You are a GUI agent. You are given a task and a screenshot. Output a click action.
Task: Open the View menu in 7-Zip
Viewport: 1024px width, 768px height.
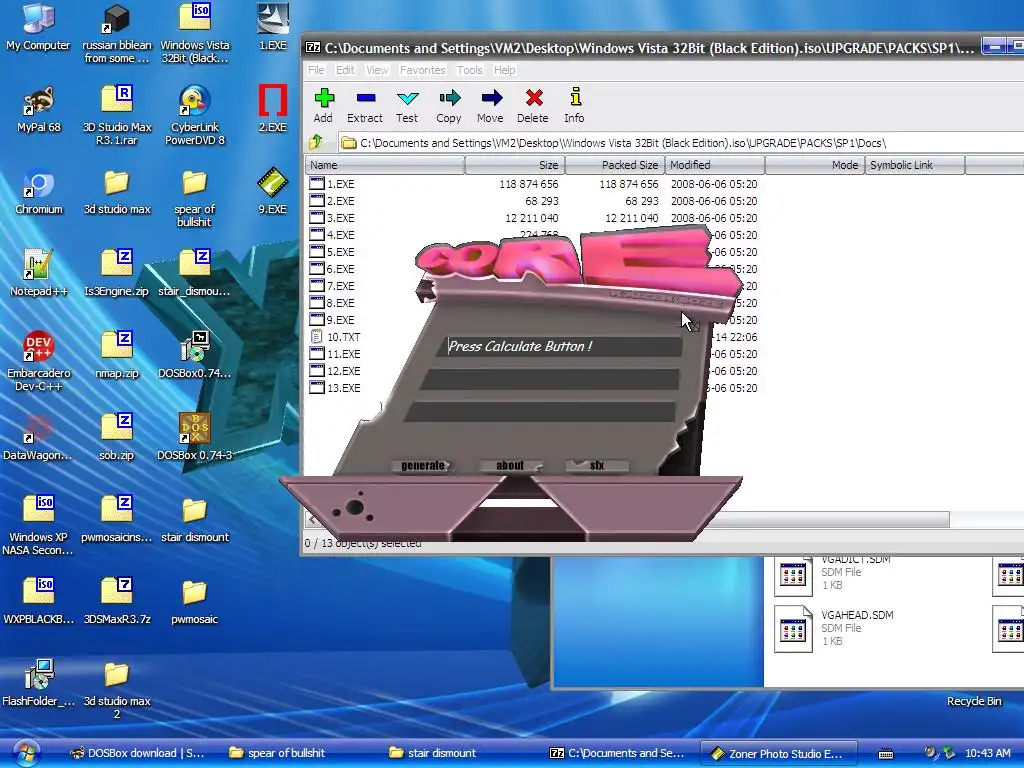coord(377,70)
